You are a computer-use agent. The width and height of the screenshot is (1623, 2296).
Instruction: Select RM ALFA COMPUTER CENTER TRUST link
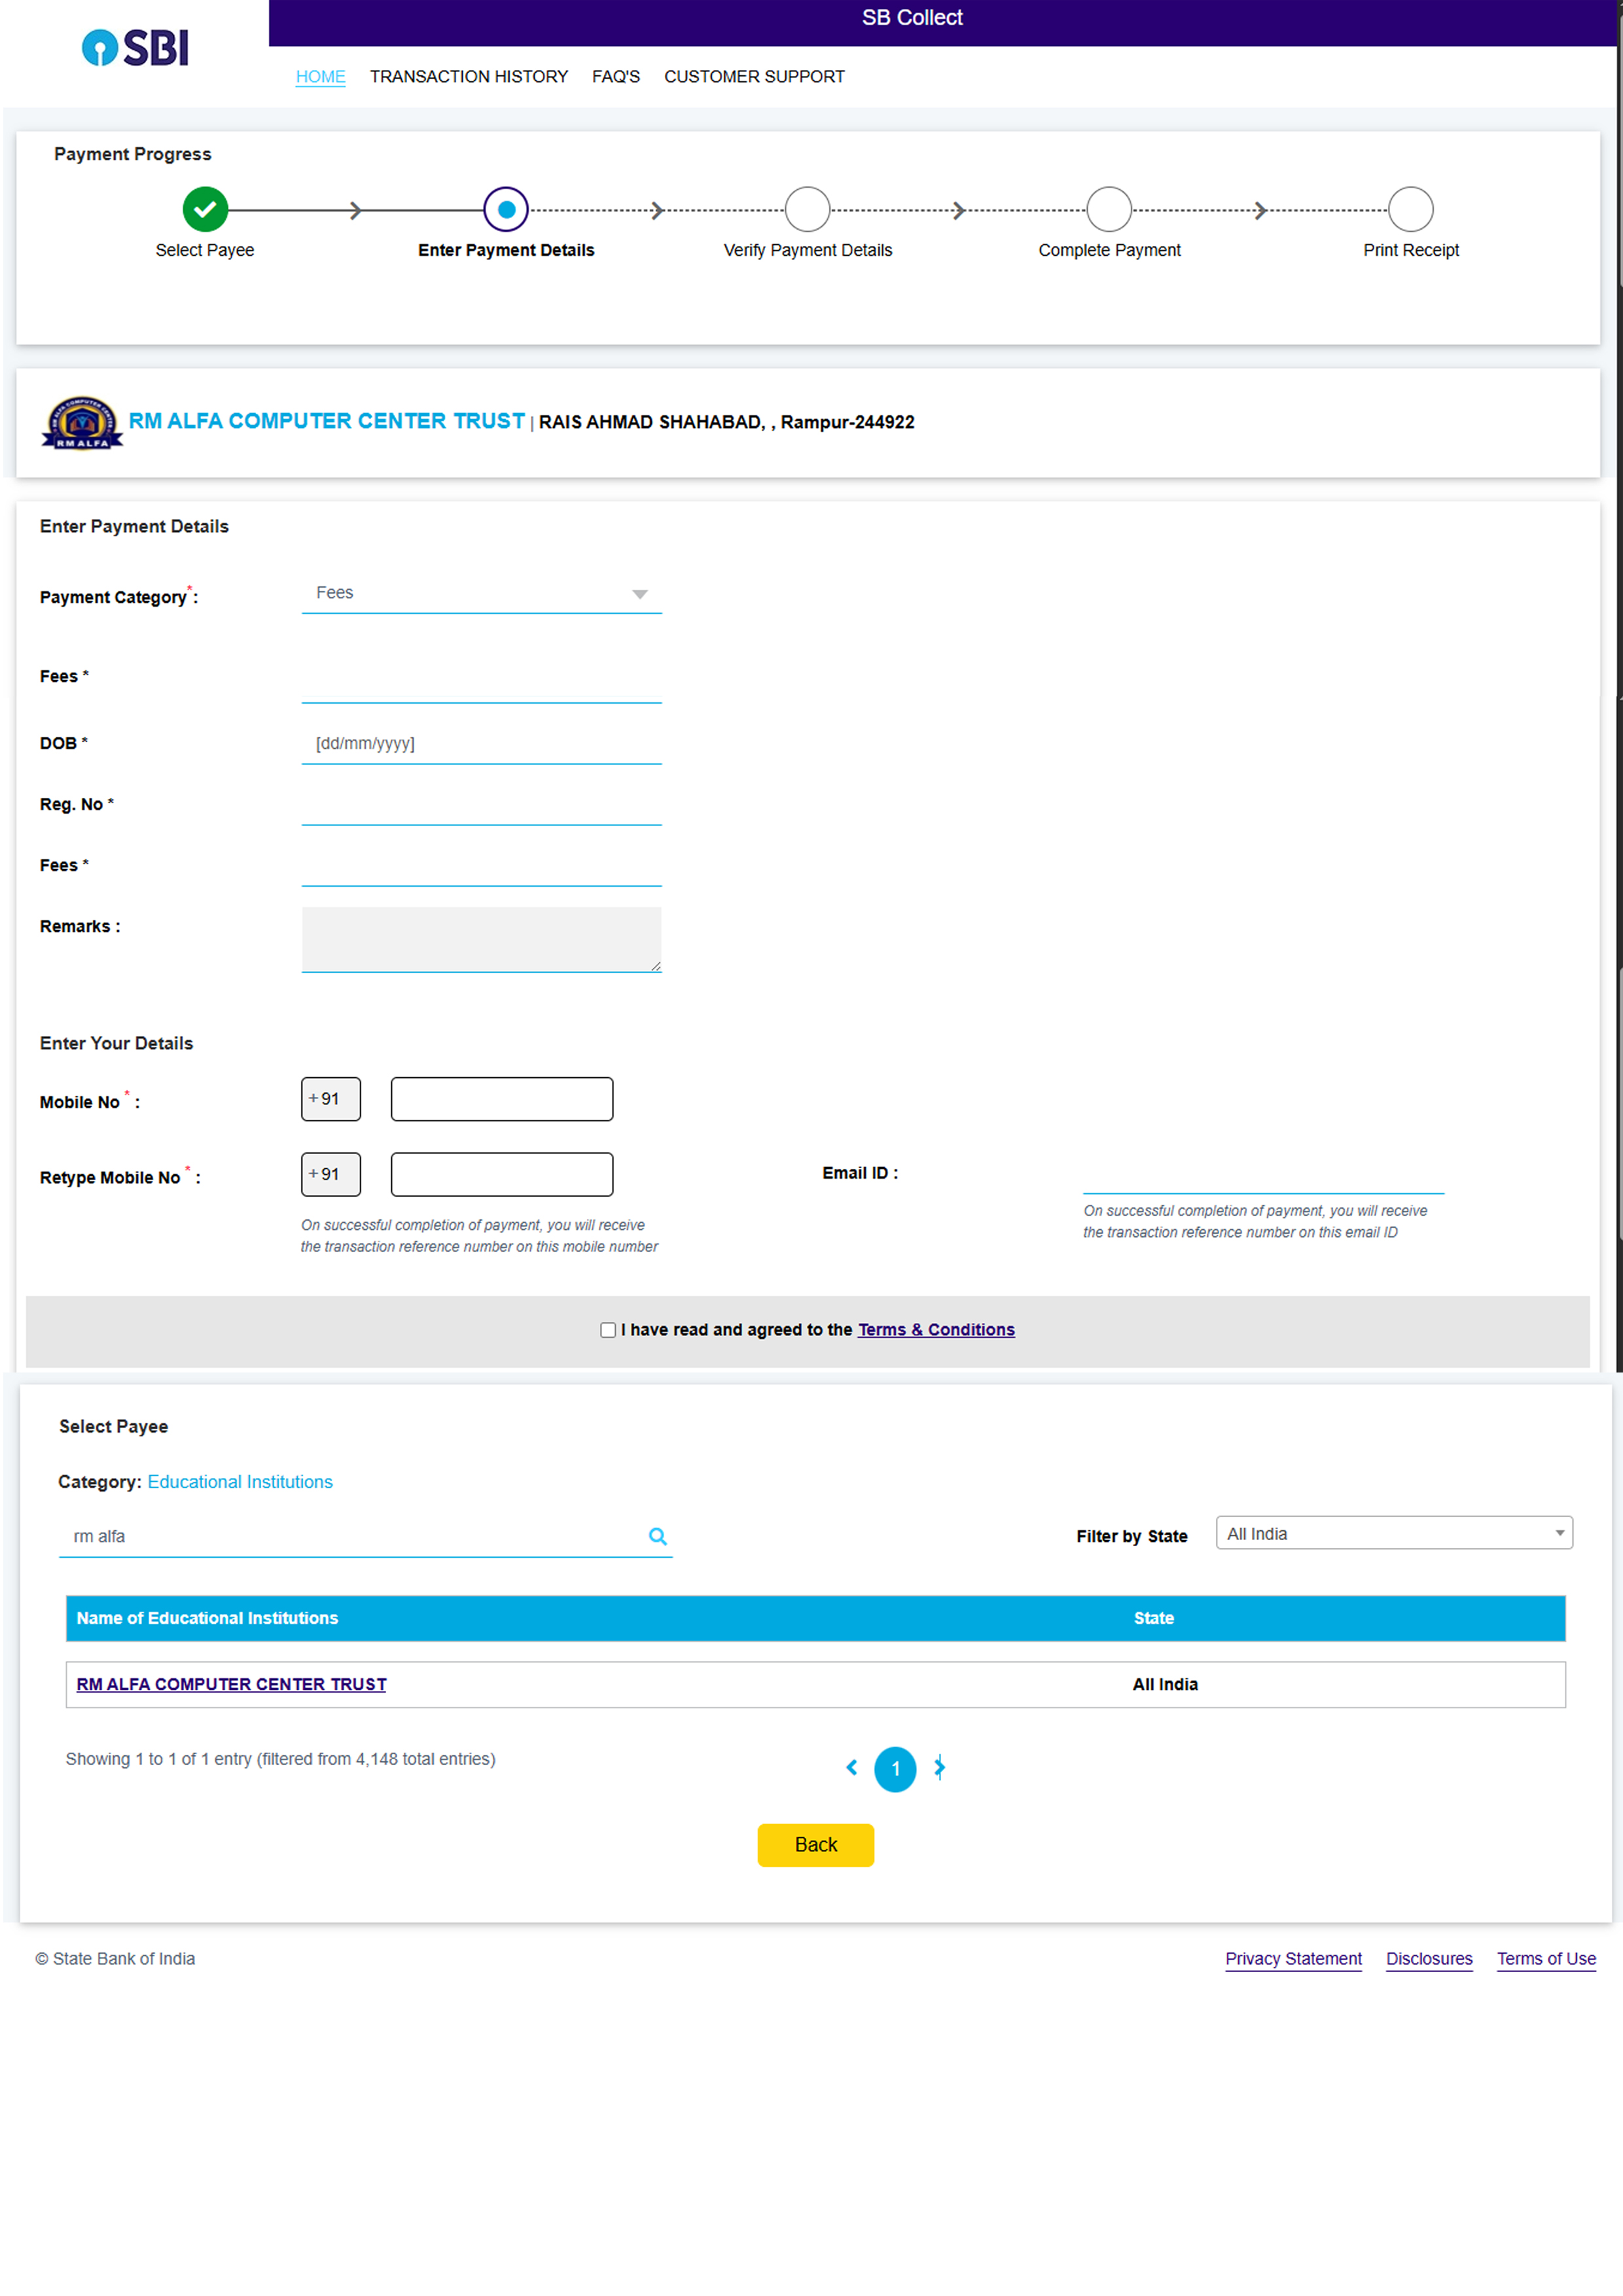[231, 1684]
